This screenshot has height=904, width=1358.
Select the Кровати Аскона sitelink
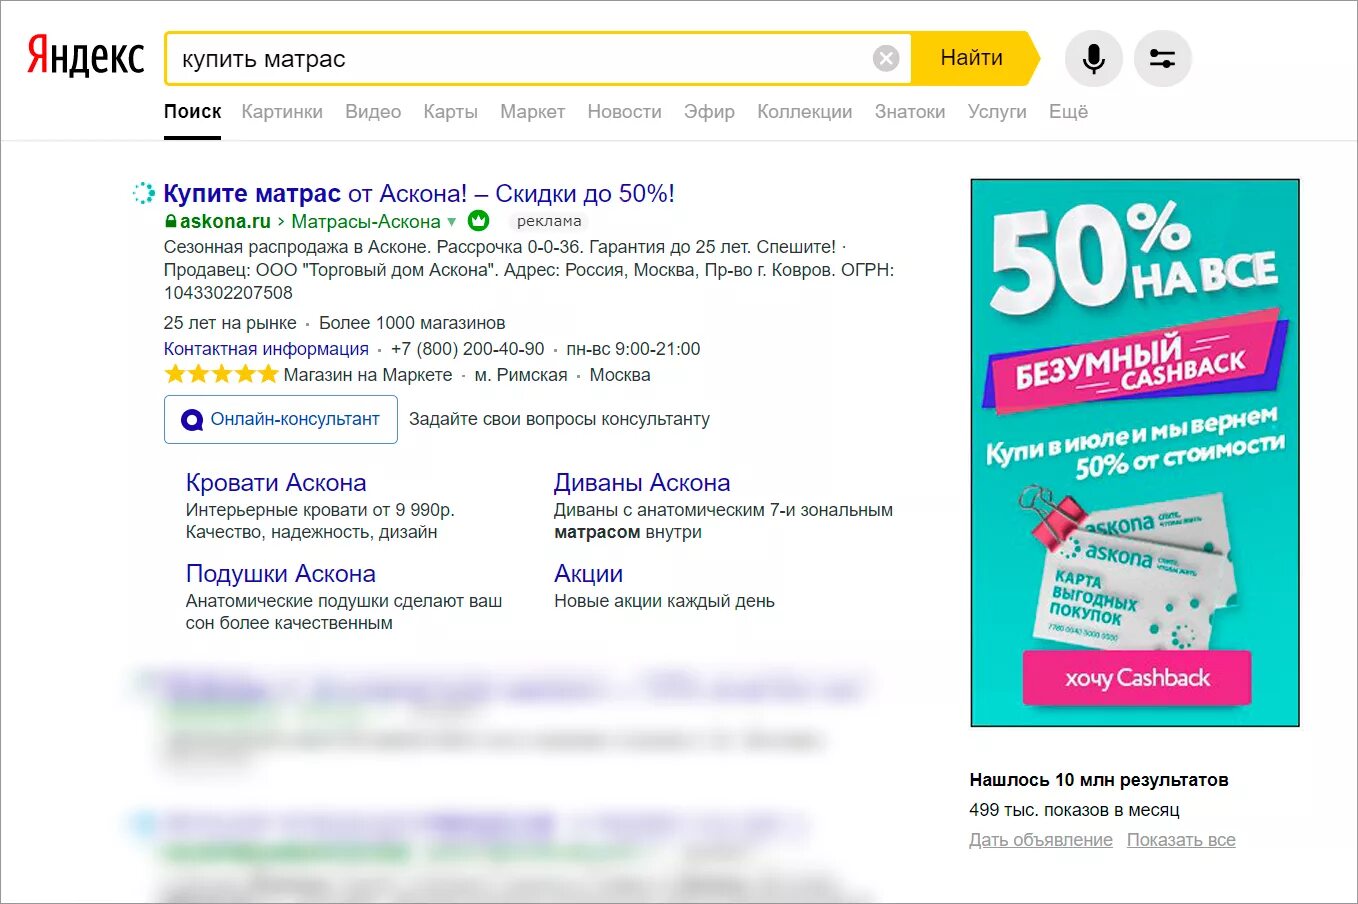pyautogui.click(x=276, y=482)
